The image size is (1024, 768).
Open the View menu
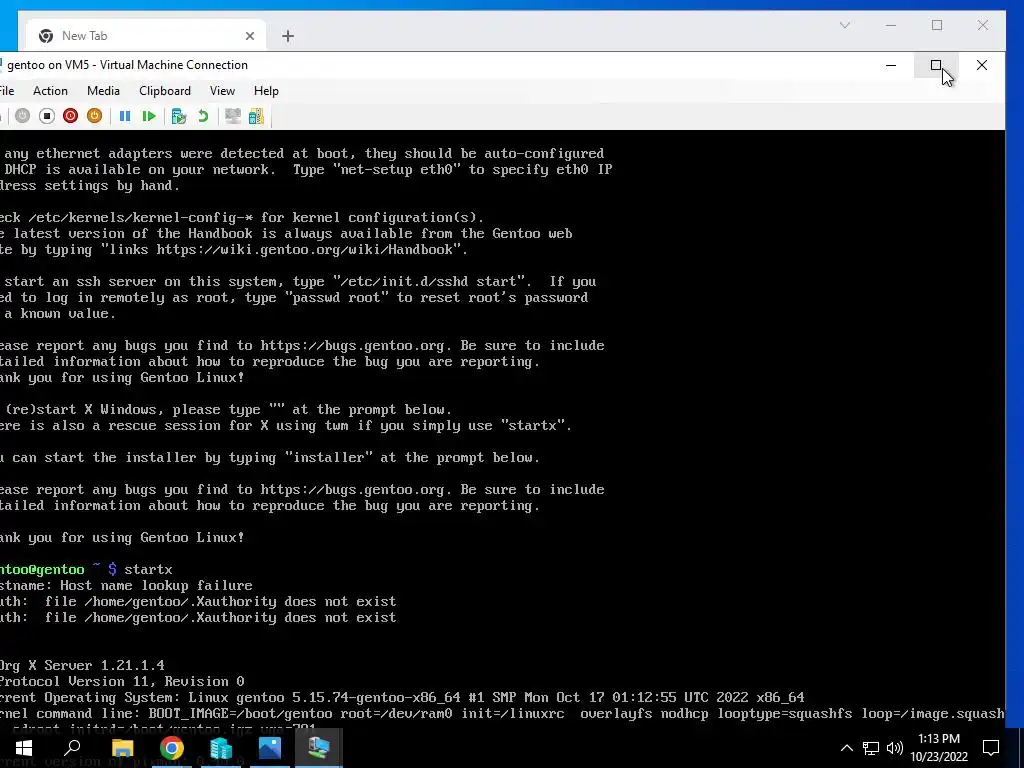point(222,91)
